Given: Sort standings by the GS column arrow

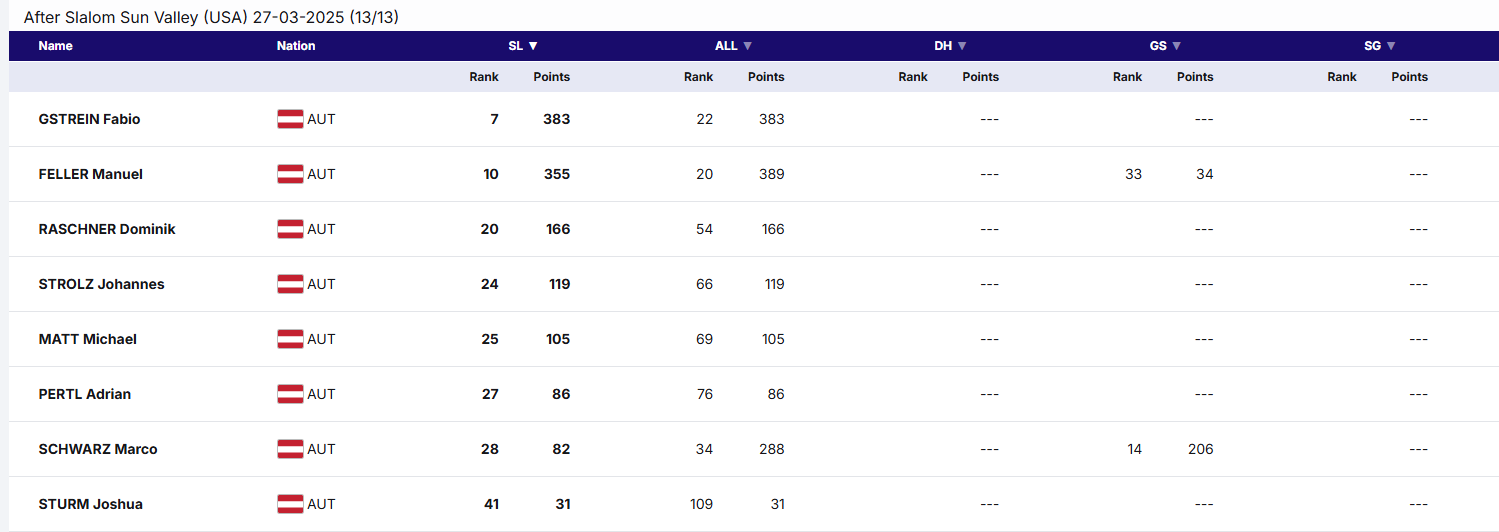Looking at the screenshot, I should click(1176, 46).
